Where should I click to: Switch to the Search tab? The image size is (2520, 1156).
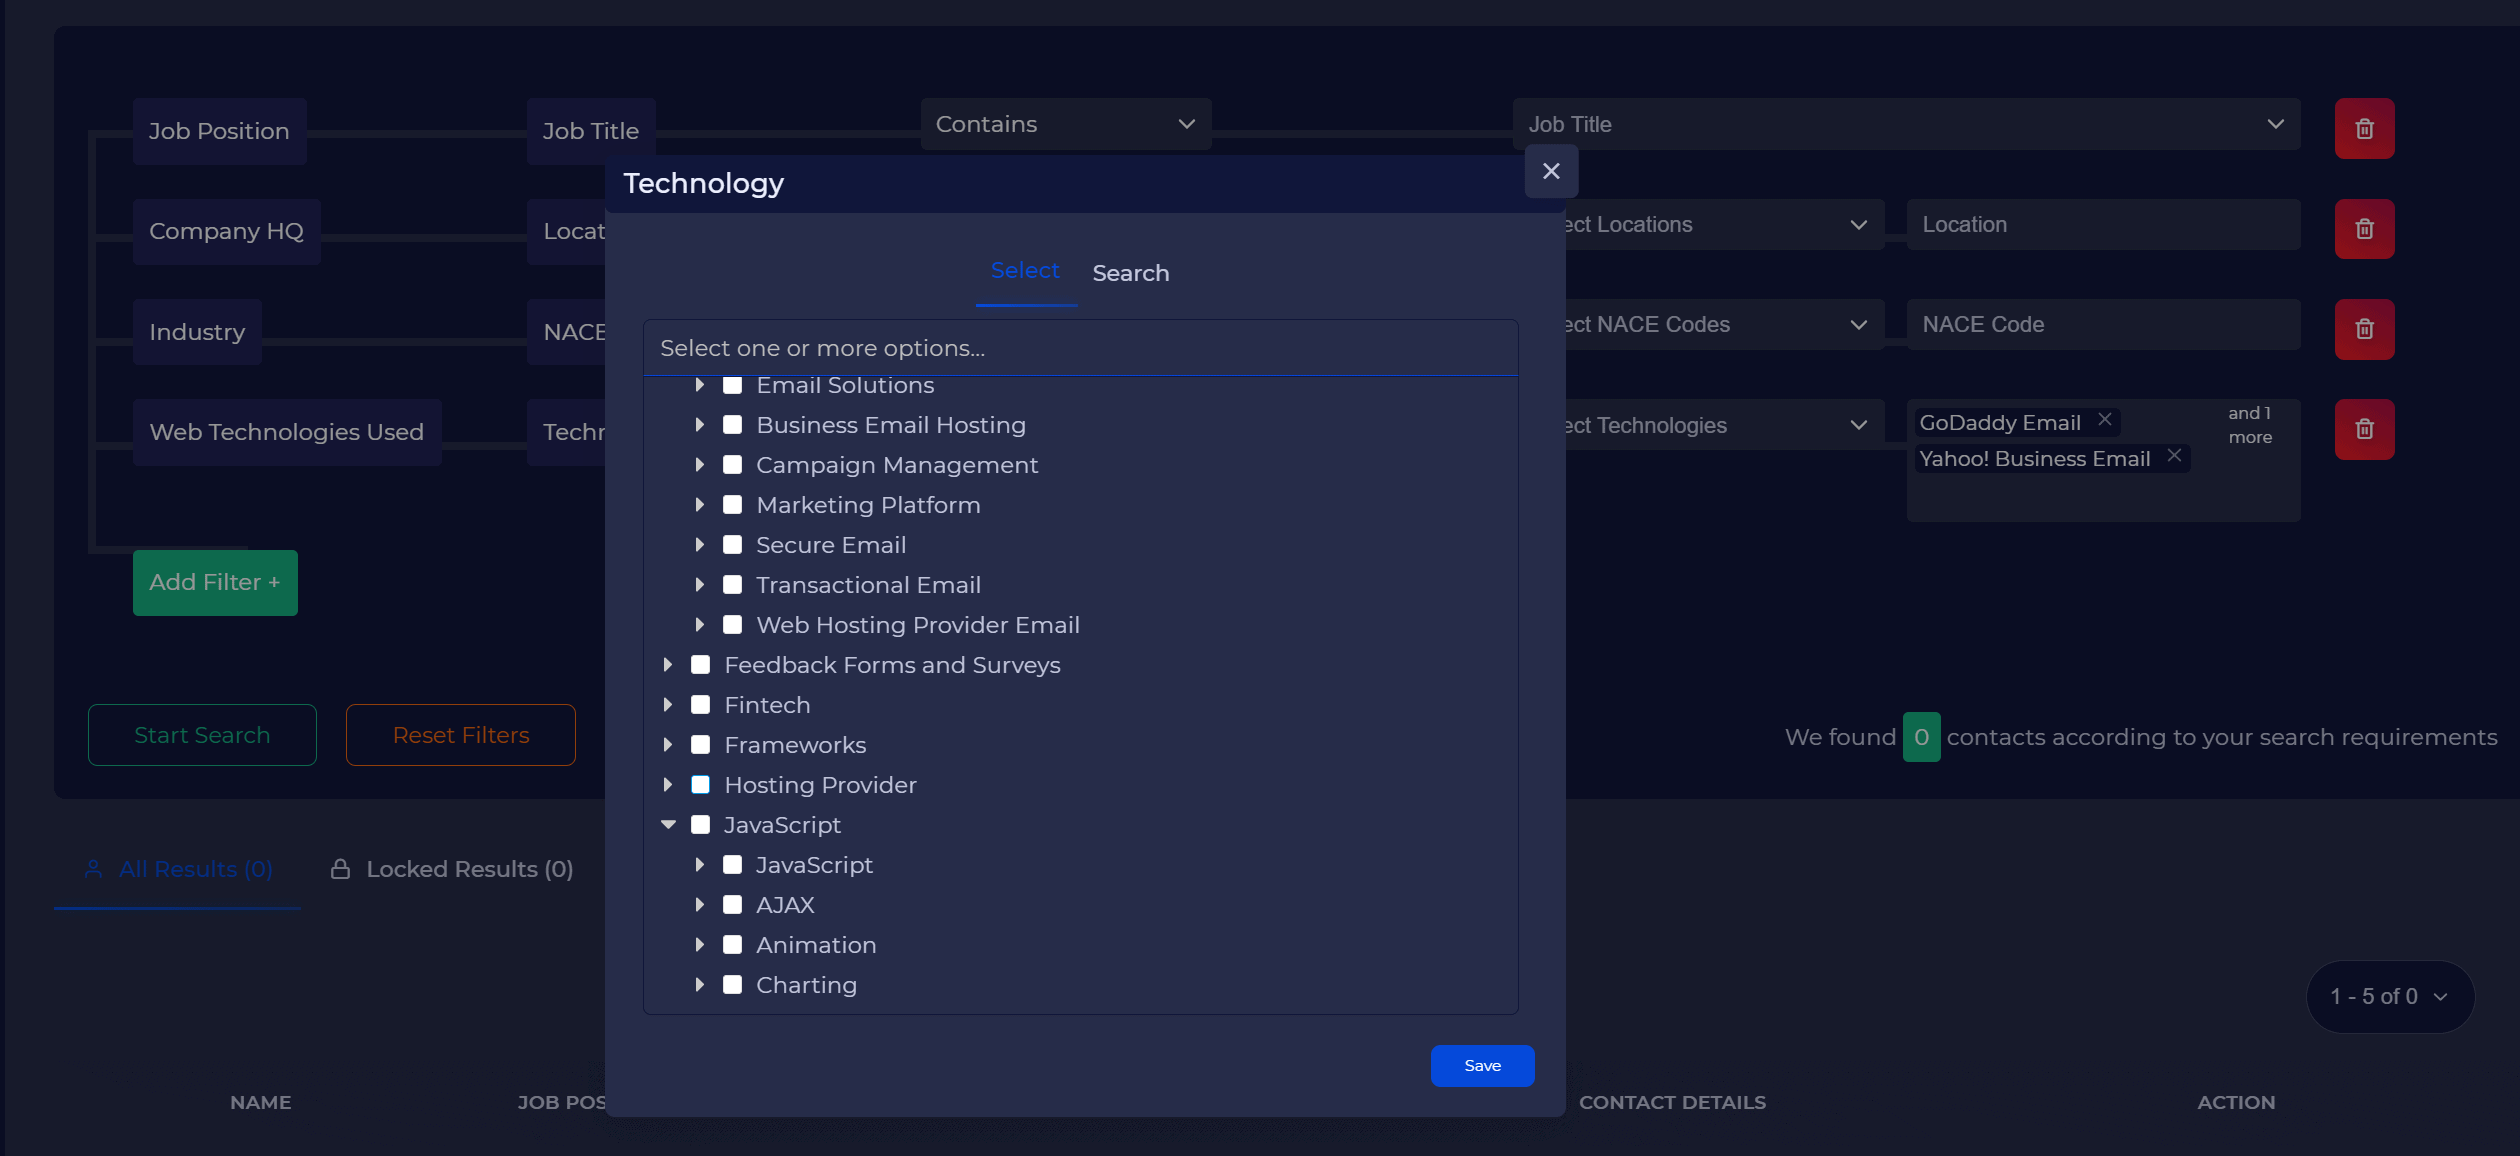click(x=1130, y=273)
